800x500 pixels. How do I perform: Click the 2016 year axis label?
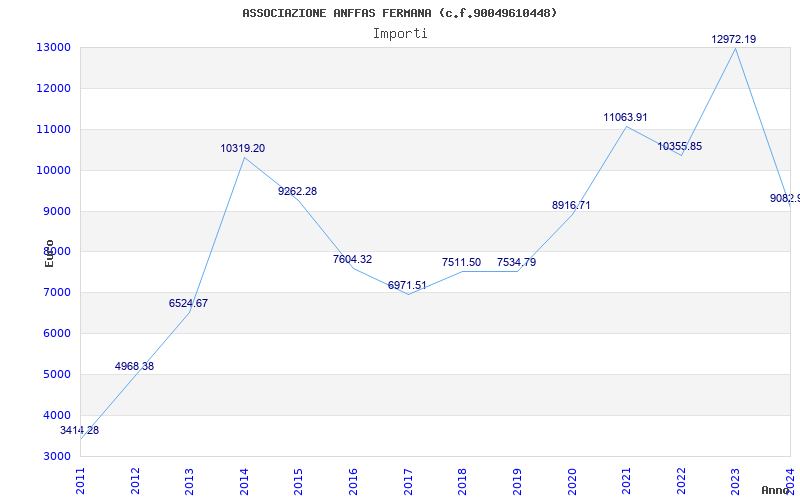pyautogui.click(x=353, y=482)
